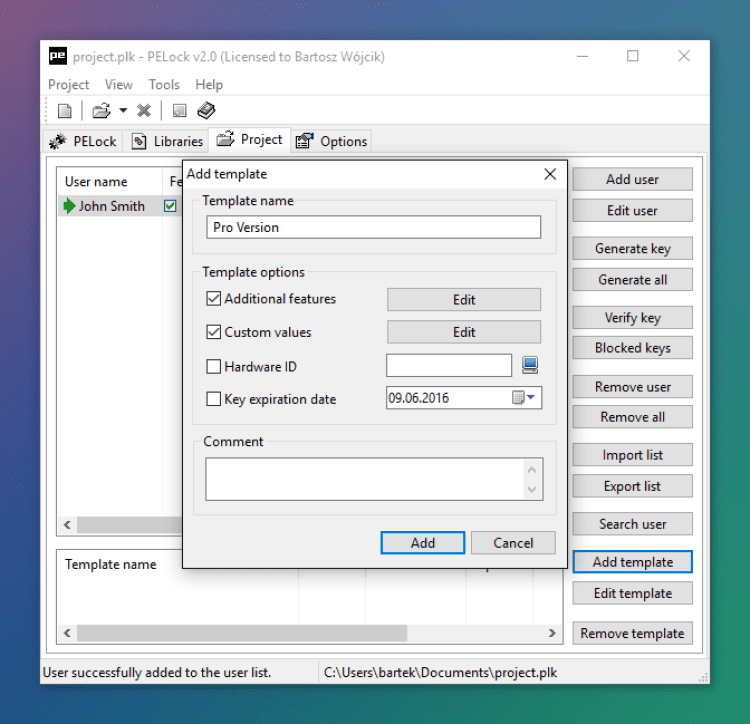Viewport: 750px width, 724px height.
Task: Click the Search user button
Action: [632, 524]
